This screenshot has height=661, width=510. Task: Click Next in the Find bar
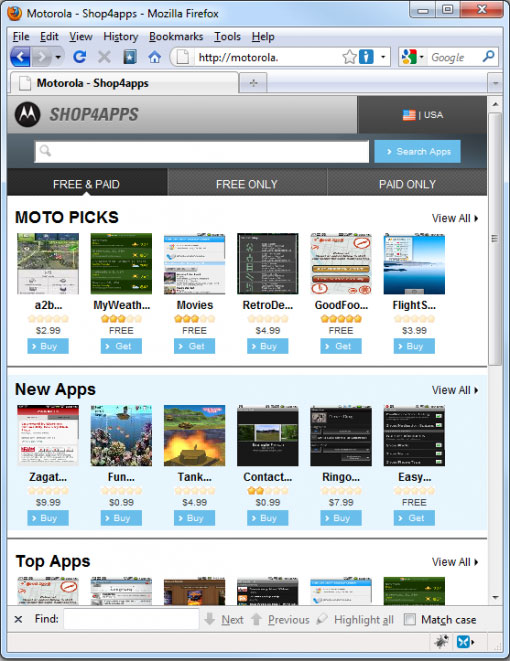click(x=224, y=619)
